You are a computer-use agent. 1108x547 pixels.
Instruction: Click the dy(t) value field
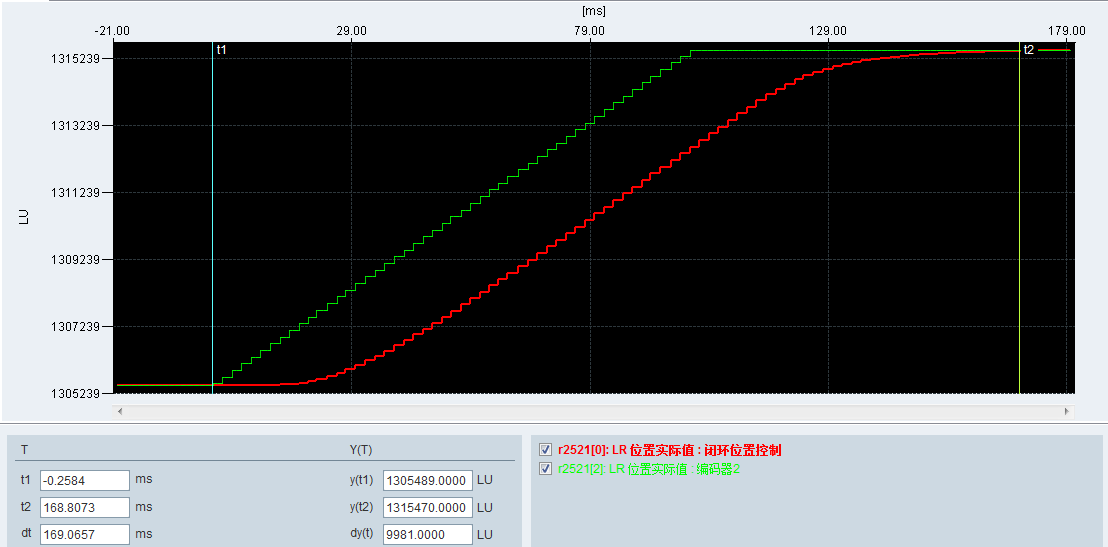coord(428,534)
